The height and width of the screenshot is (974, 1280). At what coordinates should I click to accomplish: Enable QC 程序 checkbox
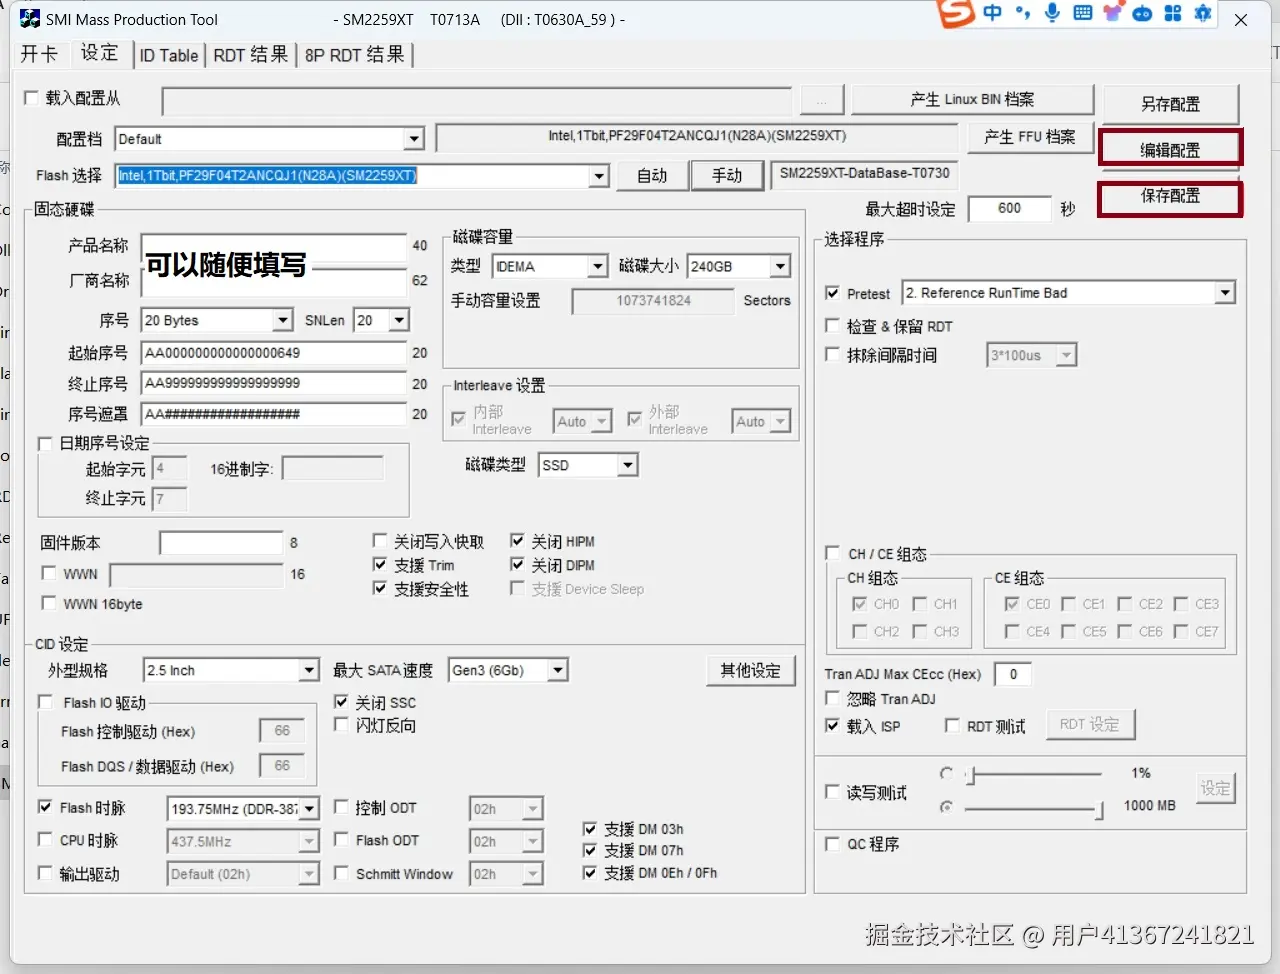click(x=832, y=844)
